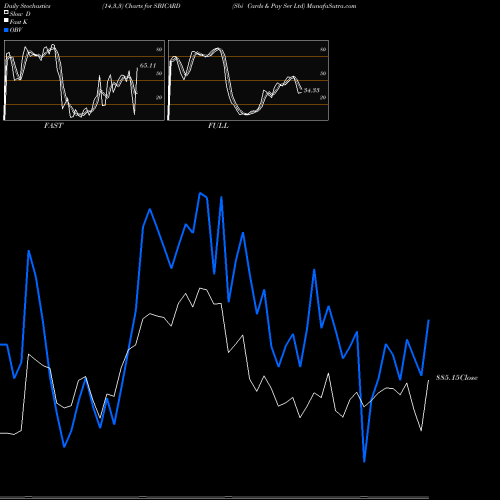Viewport: 500px width, 500px height.
Task: Click the 'Daily Stochastics' title text
Action: click(x=27, y=6)
